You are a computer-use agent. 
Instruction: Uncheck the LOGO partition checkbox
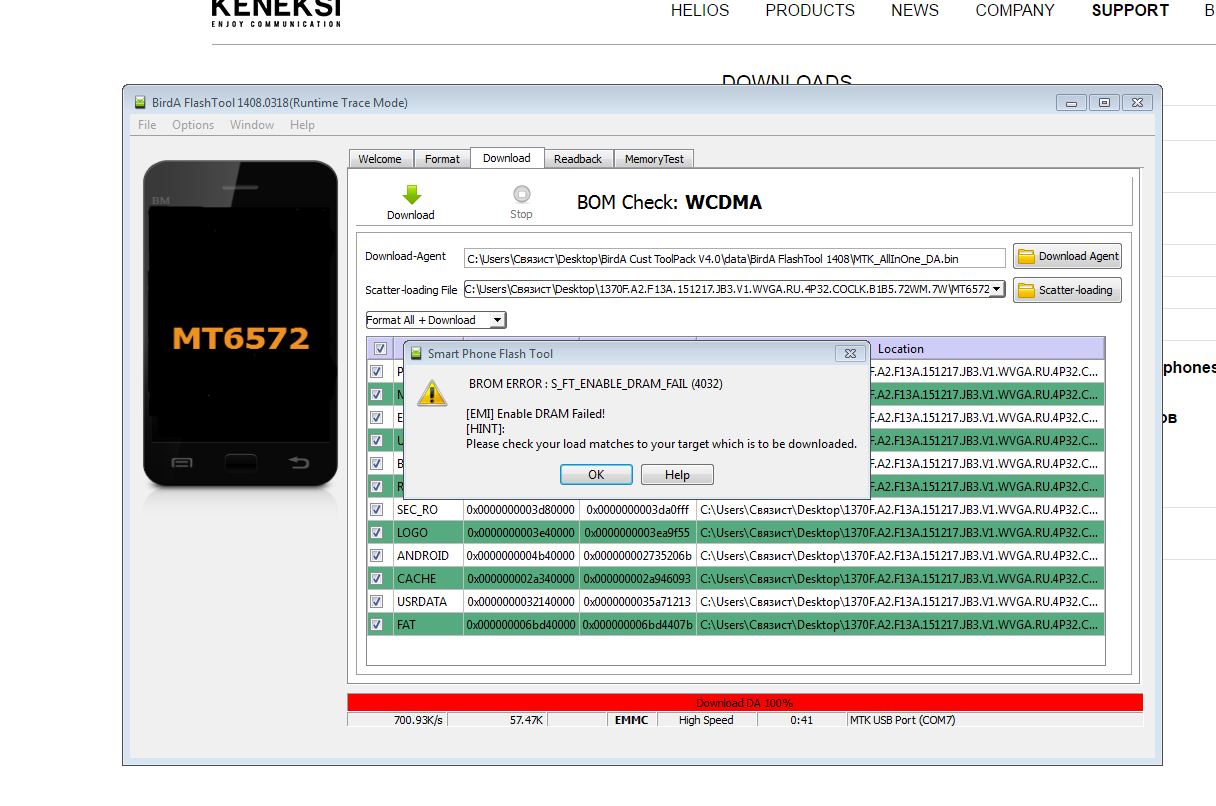pos(377,532)
